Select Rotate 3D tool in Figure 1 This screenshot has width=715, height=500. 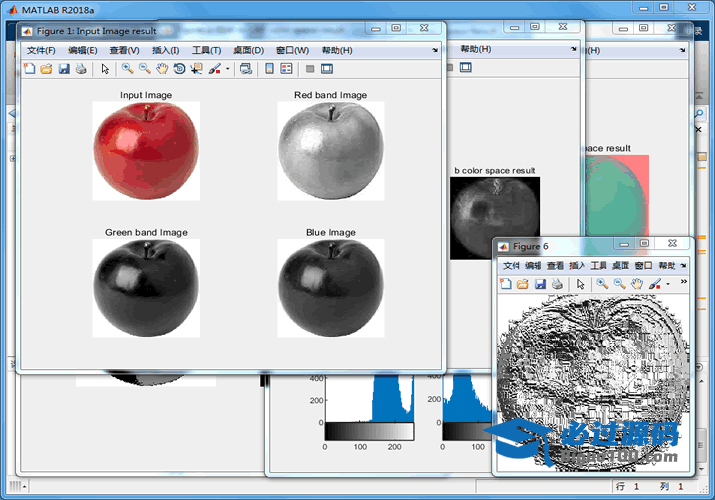pos(179,69)
